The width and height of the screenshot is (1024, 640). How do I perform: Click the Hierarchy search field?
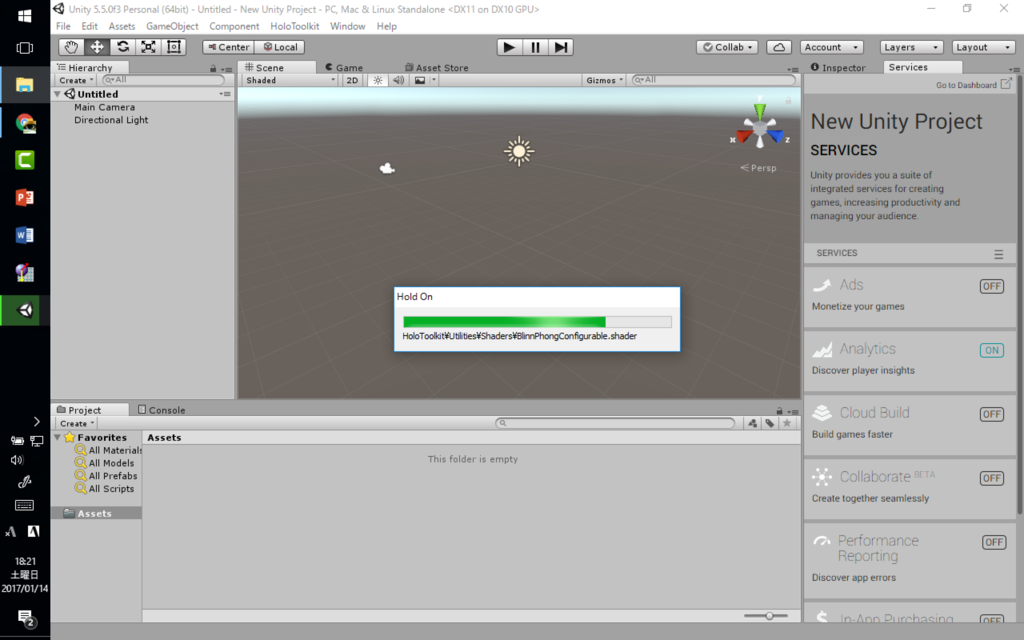(163, 80)
